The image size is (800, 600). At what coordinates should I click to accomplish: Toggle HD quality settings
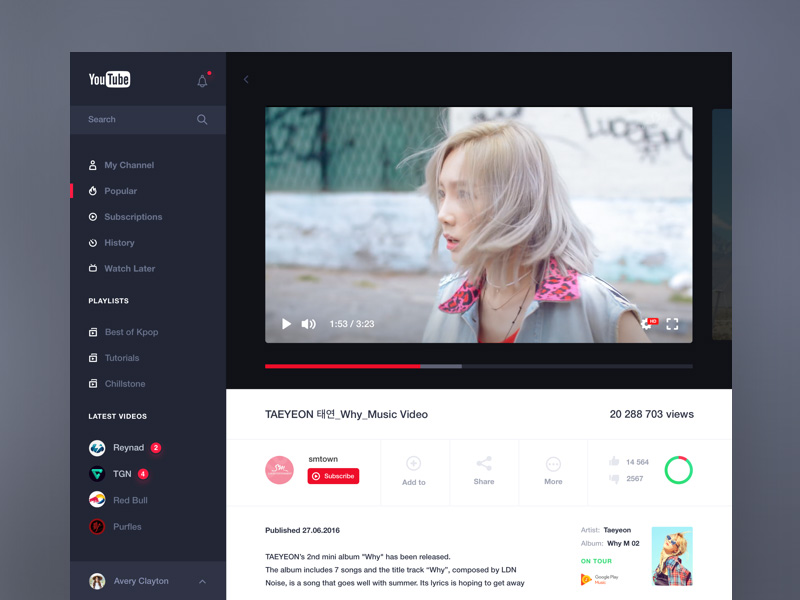(648, 324)
